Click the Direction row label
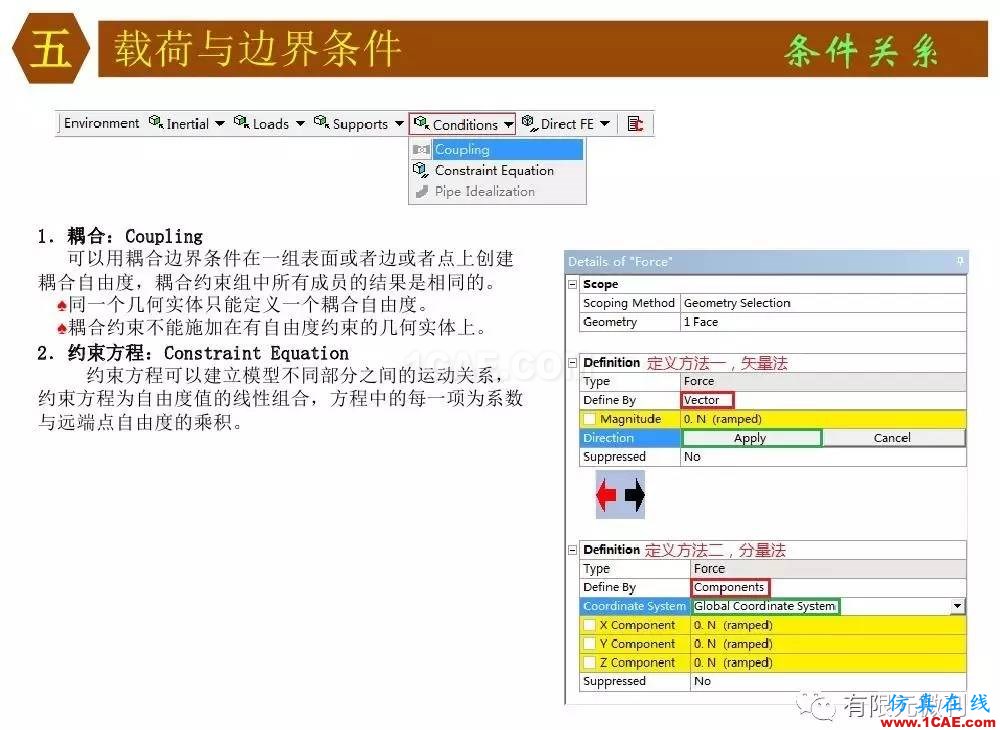This screenshot has height=730, width=1000. (x=630, y=438)
